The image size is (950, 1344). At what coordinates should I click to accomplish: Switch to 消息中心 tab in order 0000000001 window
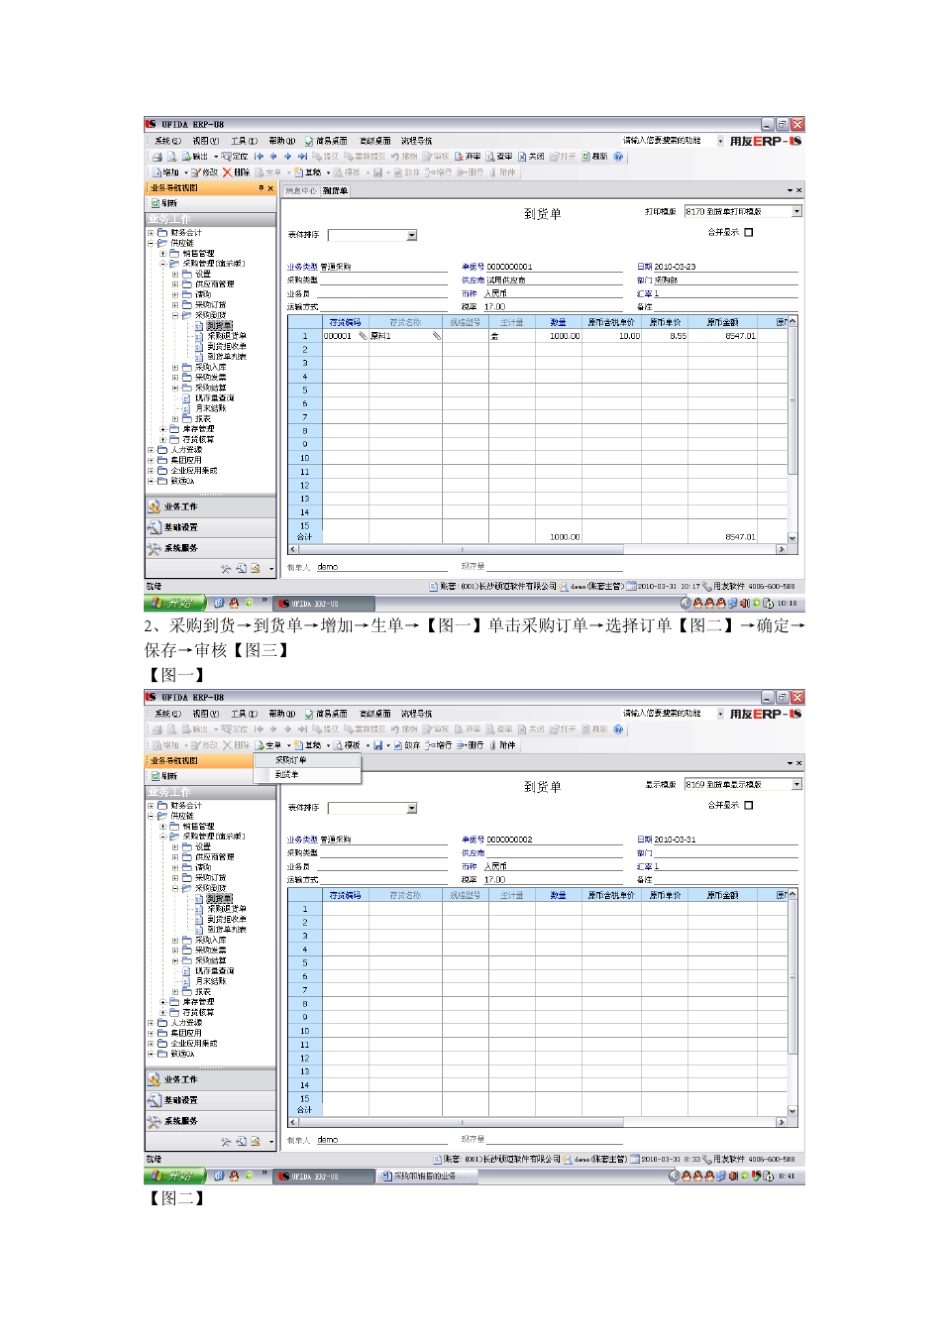(301, 190)
